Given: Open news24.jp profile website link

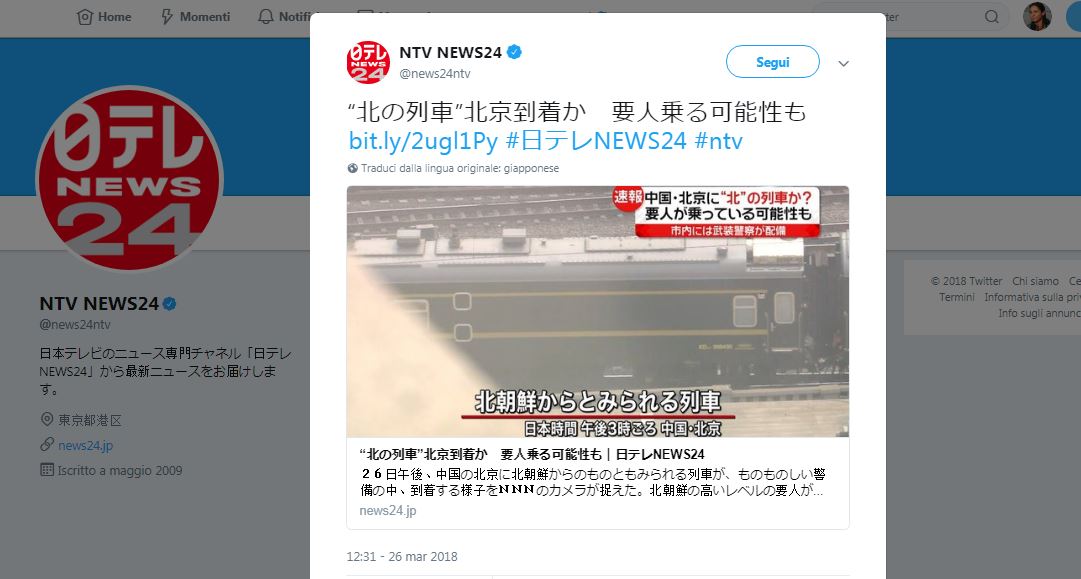Looking at the screenshot, I should 85,445.
